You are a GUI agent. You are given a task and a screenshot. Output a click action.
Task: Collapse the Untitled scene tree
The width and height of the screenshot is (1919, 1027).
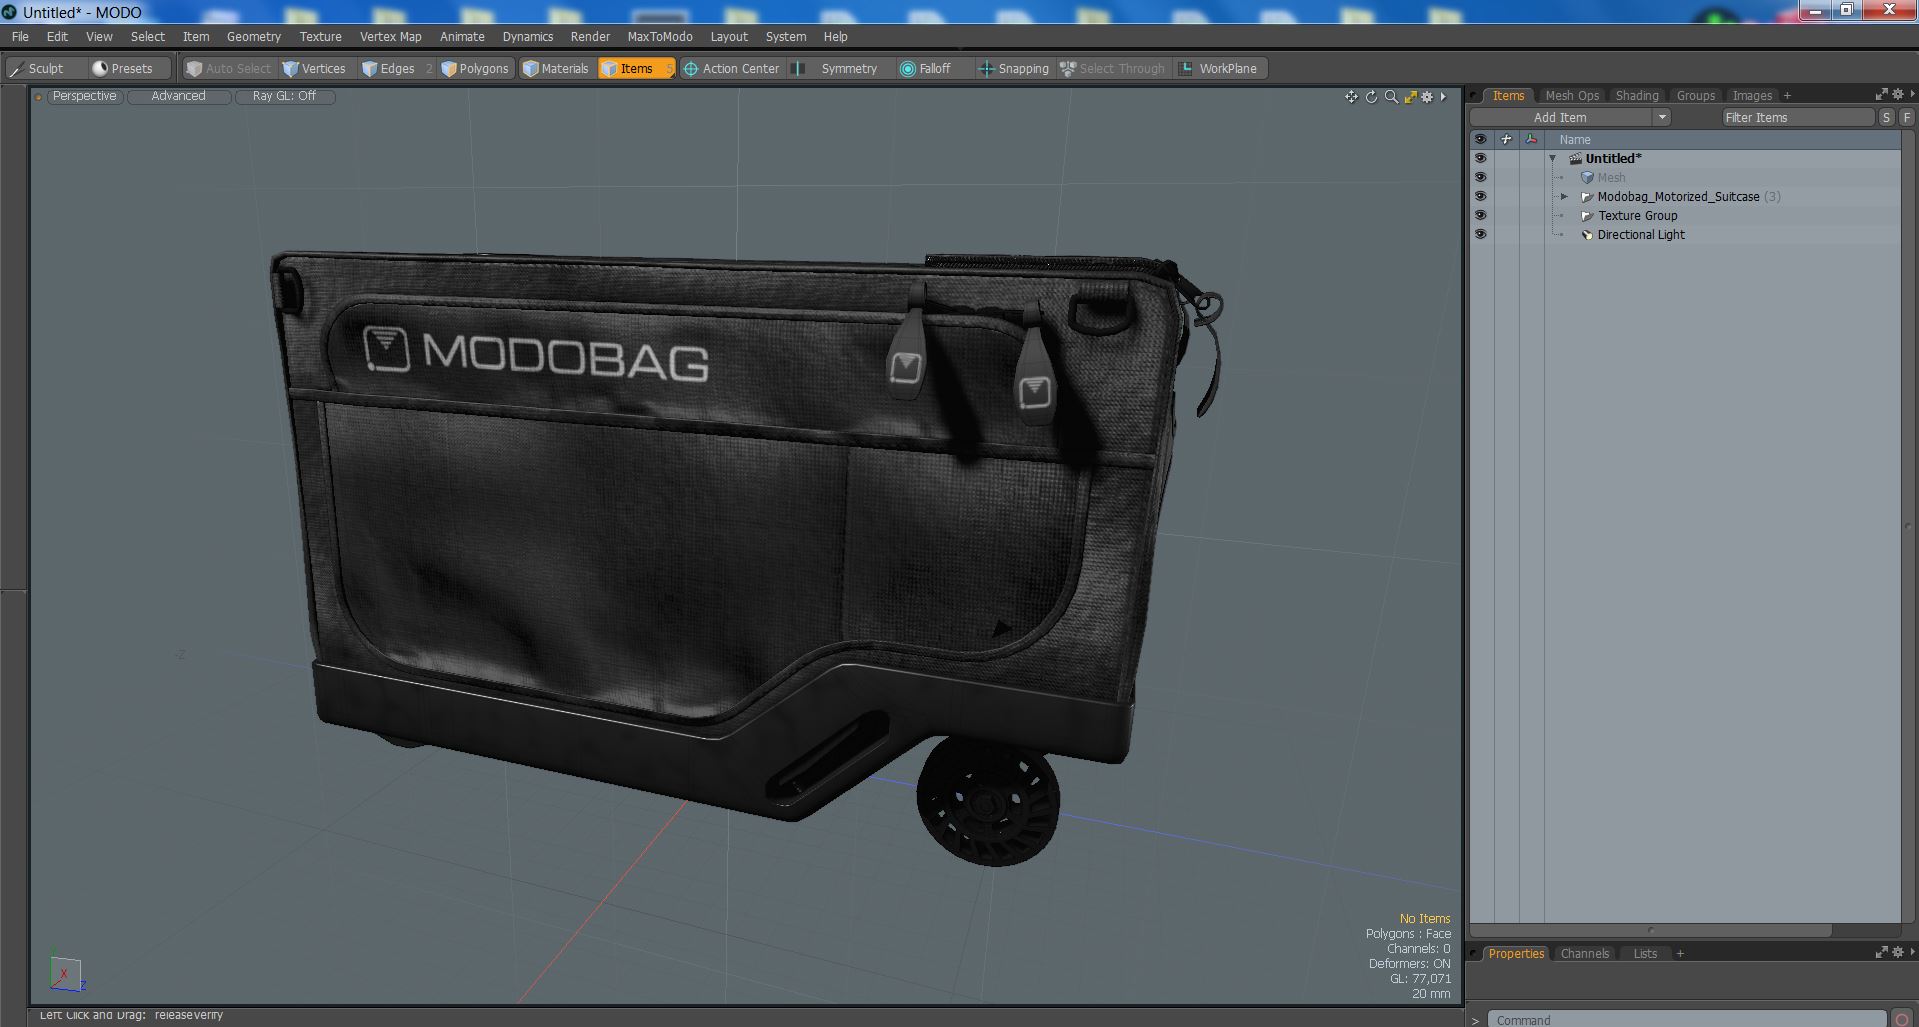[1553, 159]
